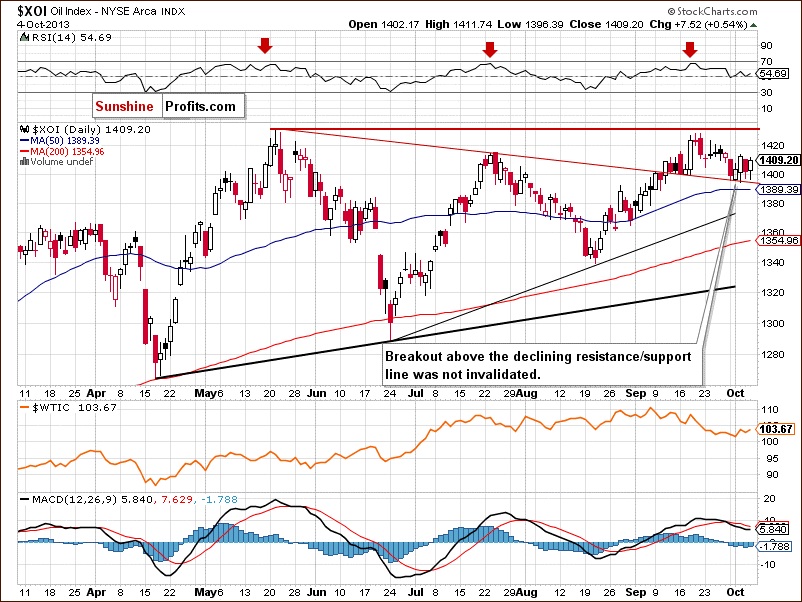The image size is (802, 602).
Task: Click the 'Oil Index - NYSE Arca INDX' subtitle
Action: pos(118,11)
